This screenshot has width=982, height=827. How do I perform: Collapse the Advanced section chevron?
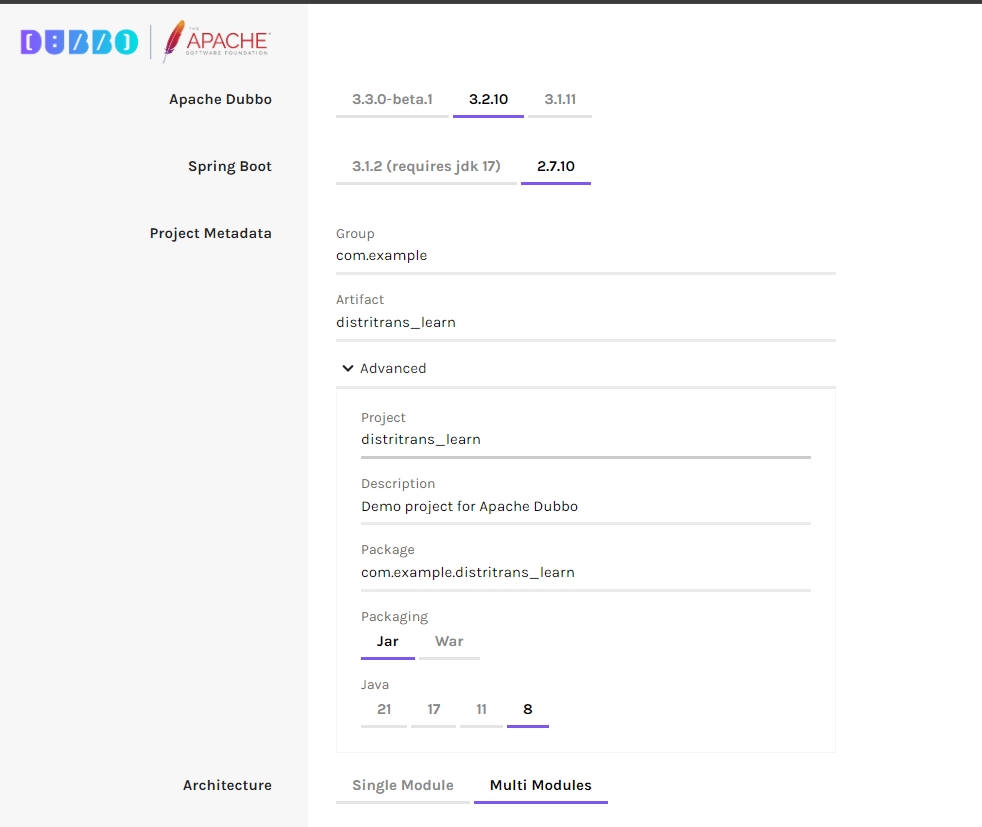pos(348,368)
